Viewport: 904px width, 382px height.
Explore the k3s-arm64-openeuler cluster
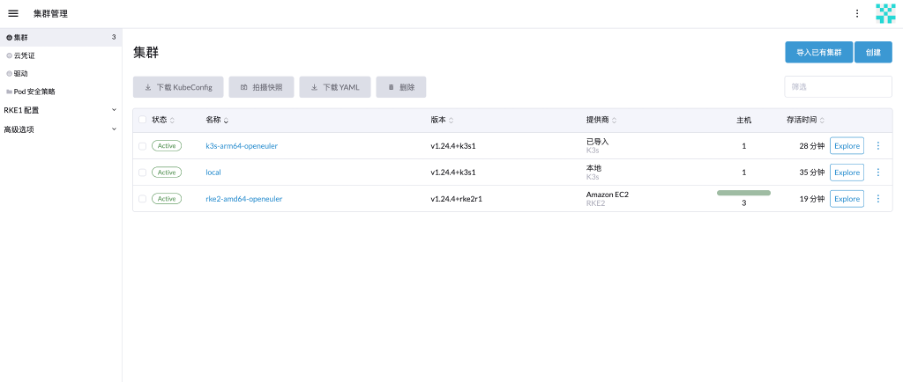(x=847, y=146)
